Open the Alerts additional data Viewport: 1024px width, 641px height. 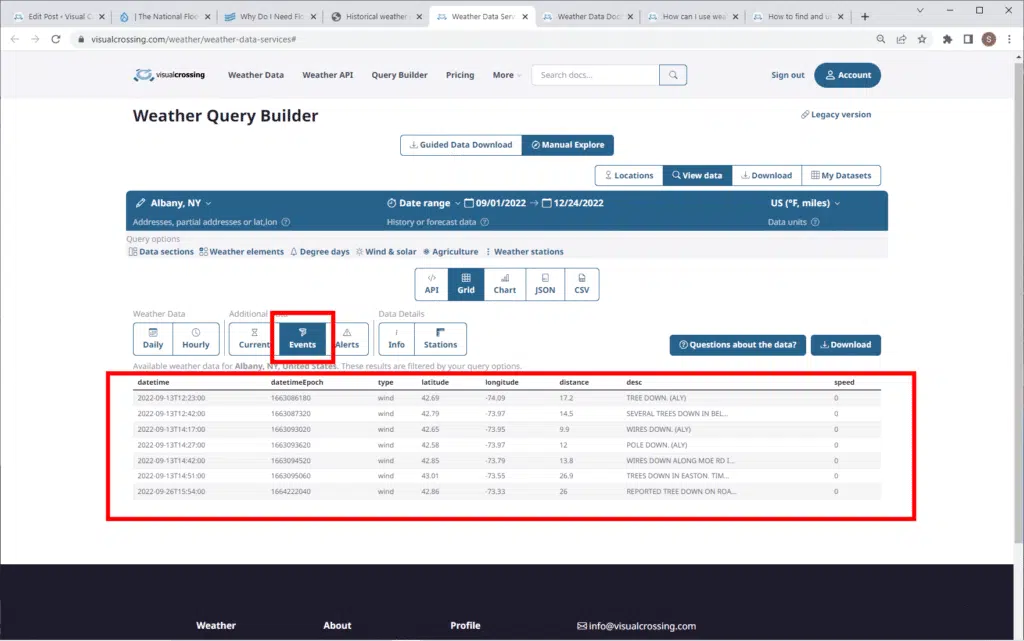[x=347, y=339]
